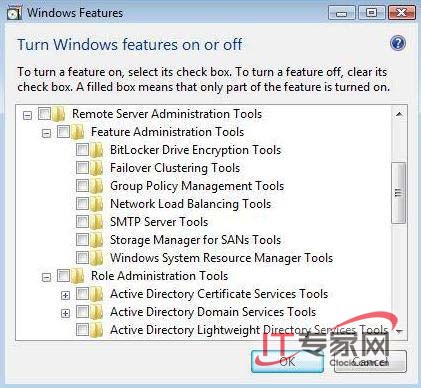Viewport: 421px width, 388px height.
Task: Confirm changes with the OK button
Action: pyautogui.click(x=287, y=362)
